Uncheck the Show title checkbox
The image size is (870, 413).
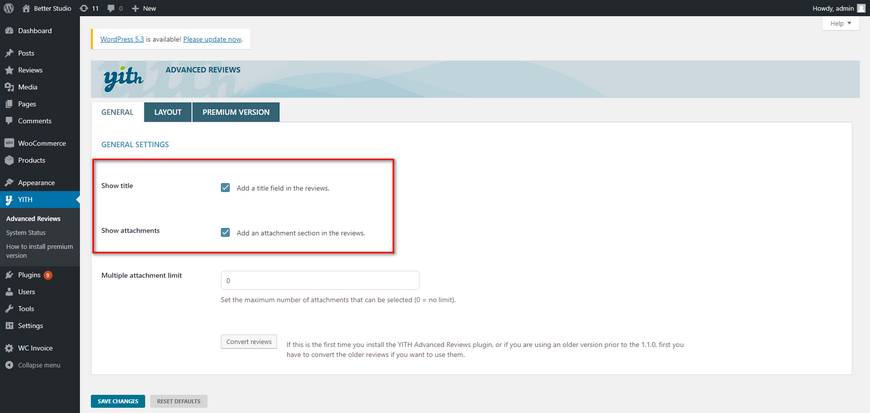click(x=225, y=188)
